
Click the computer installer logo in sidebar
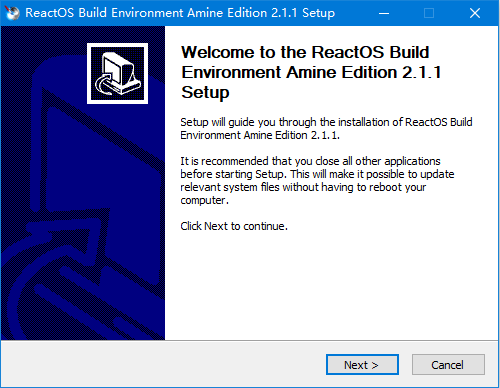pyautogui.click(x=117, y=73)
